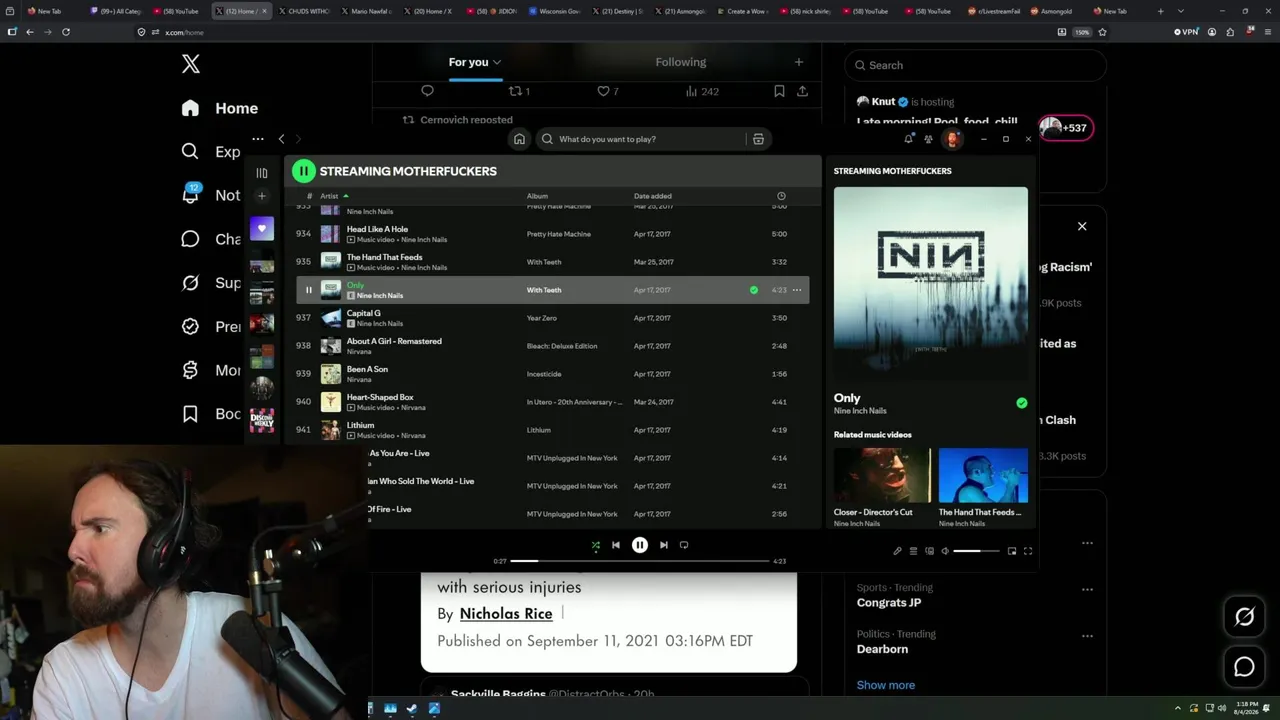Click Show more under X trends
The height and width of the screenshot is (720, 1280).
point(886,685)
